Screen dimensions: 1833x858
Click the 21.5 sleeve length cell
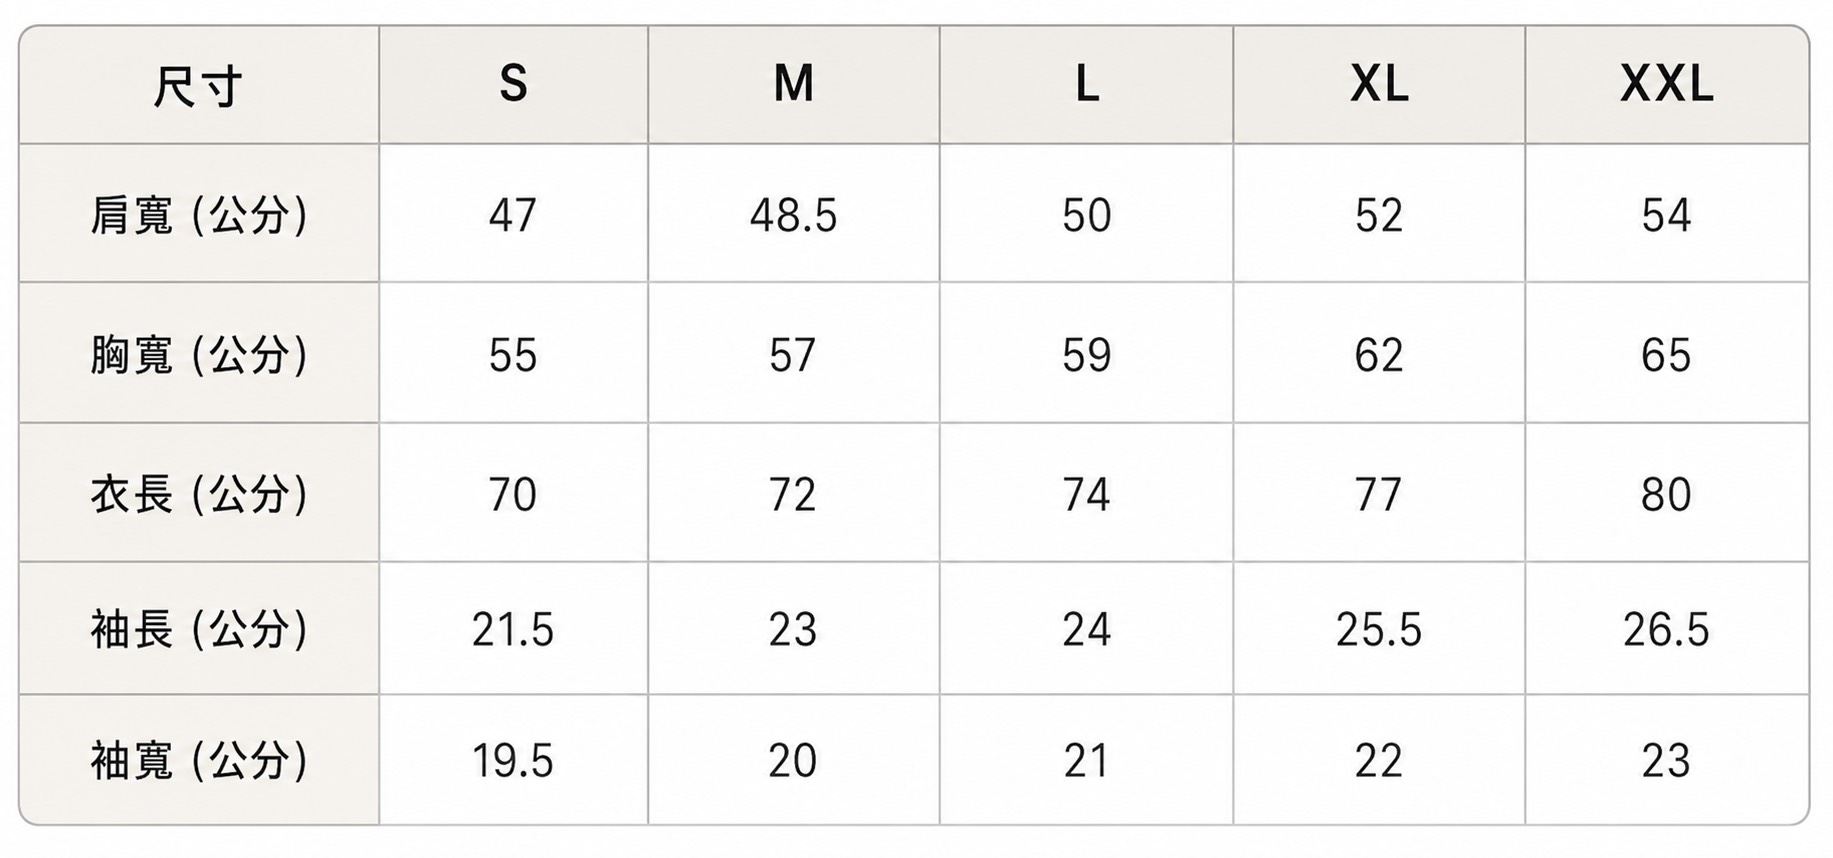[513, 628]
